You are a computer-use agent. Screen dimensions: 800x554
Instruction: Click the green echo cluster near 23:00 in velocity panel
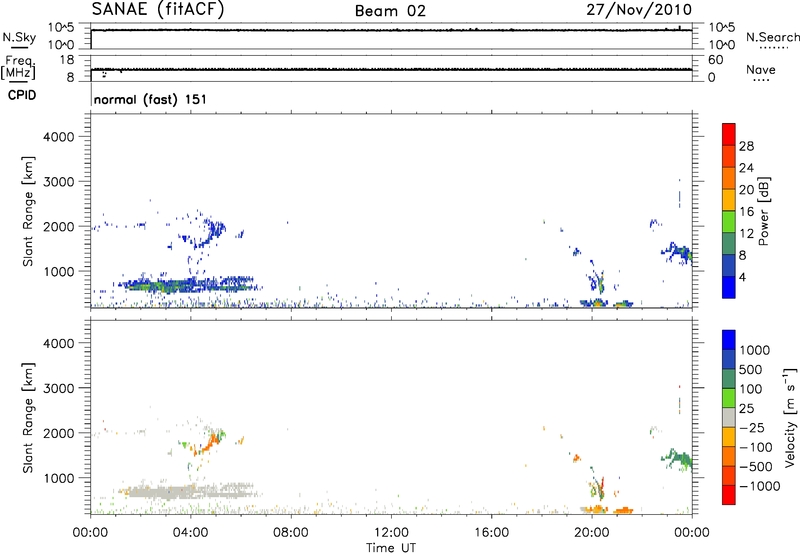pyautogui.click(x=678, y=459)
